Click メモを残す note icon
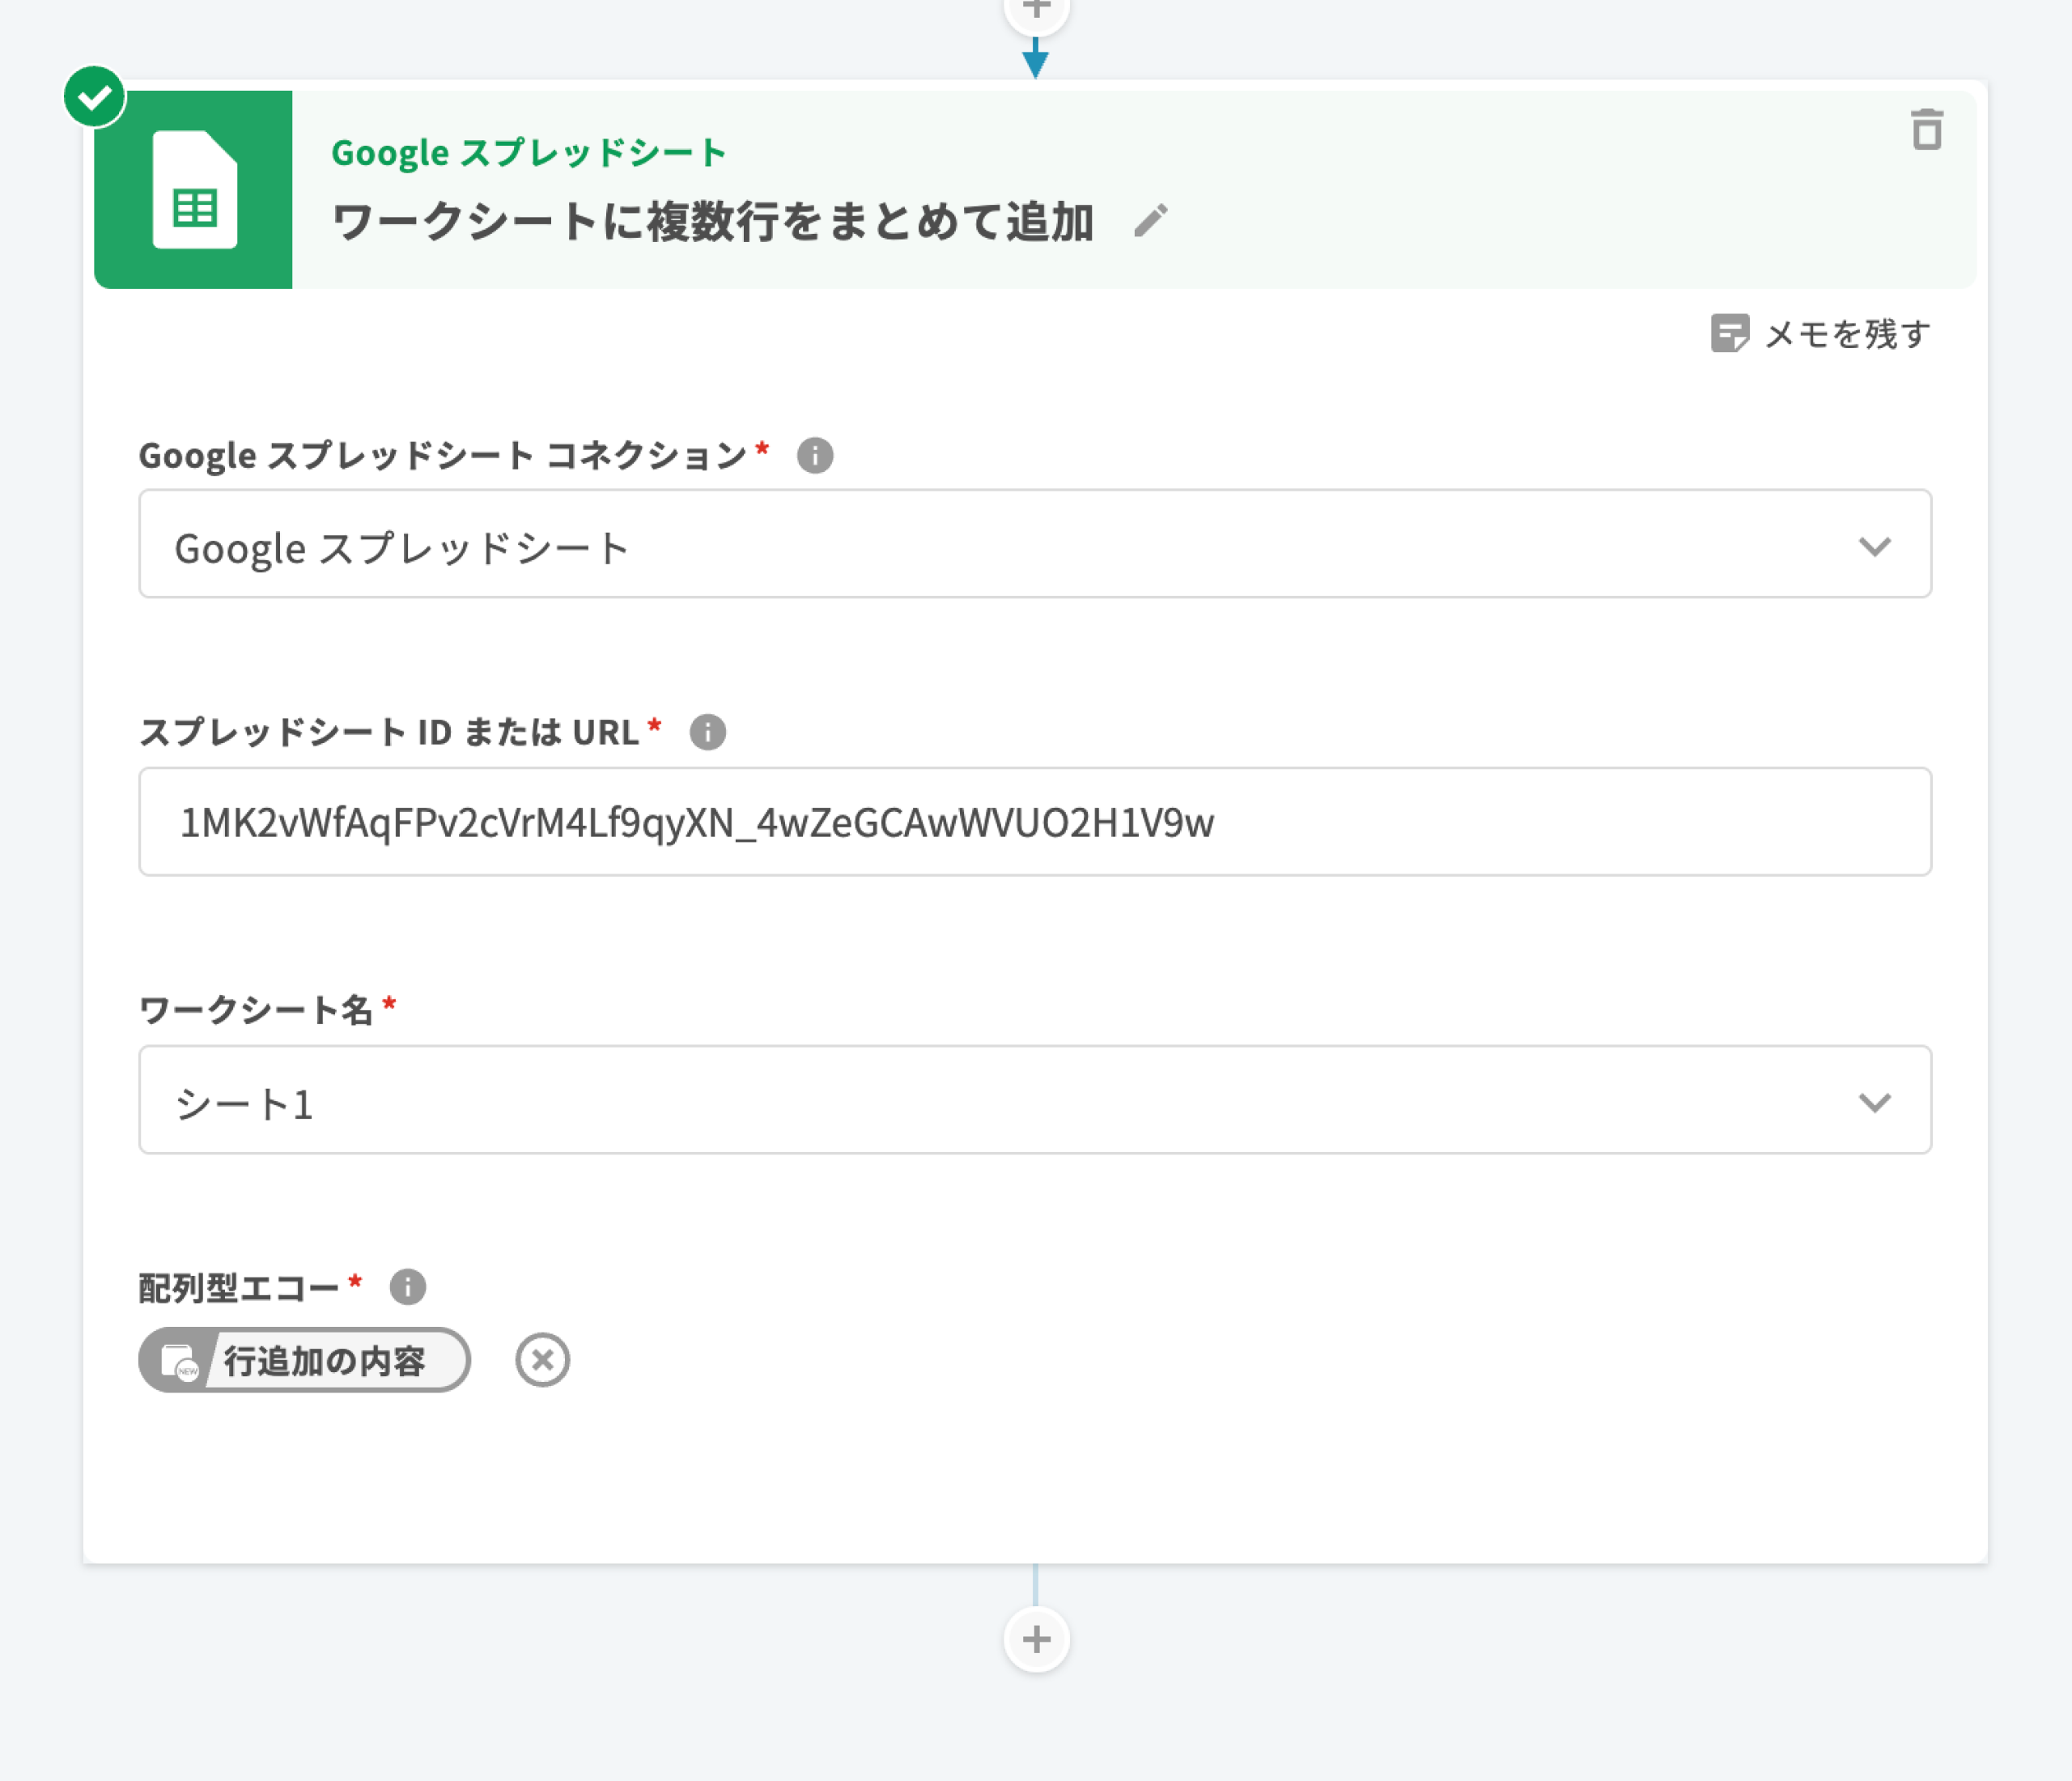 coord(1729,334)
